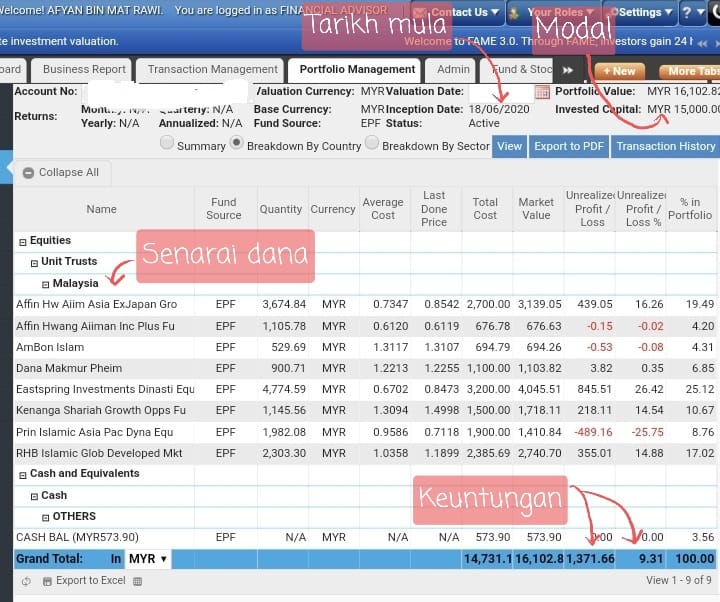The height and width of the screenshot is (602, 720).
Task: Select Affin Hwang Aiiman Inc Plus Fu row
Action: [365, 326]
